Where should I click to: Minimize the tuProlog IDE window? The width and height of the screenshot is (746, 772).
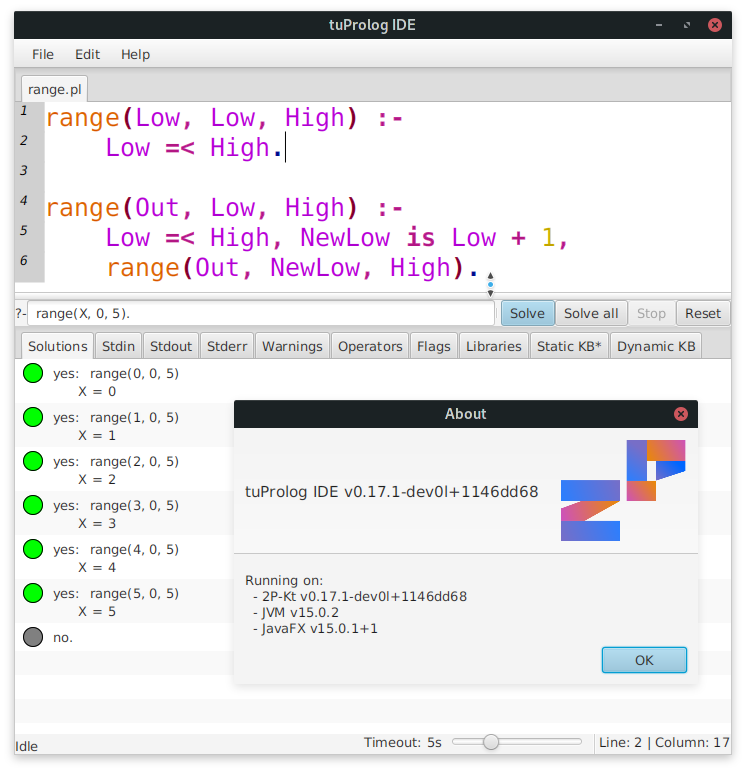[x=659, y=25]
